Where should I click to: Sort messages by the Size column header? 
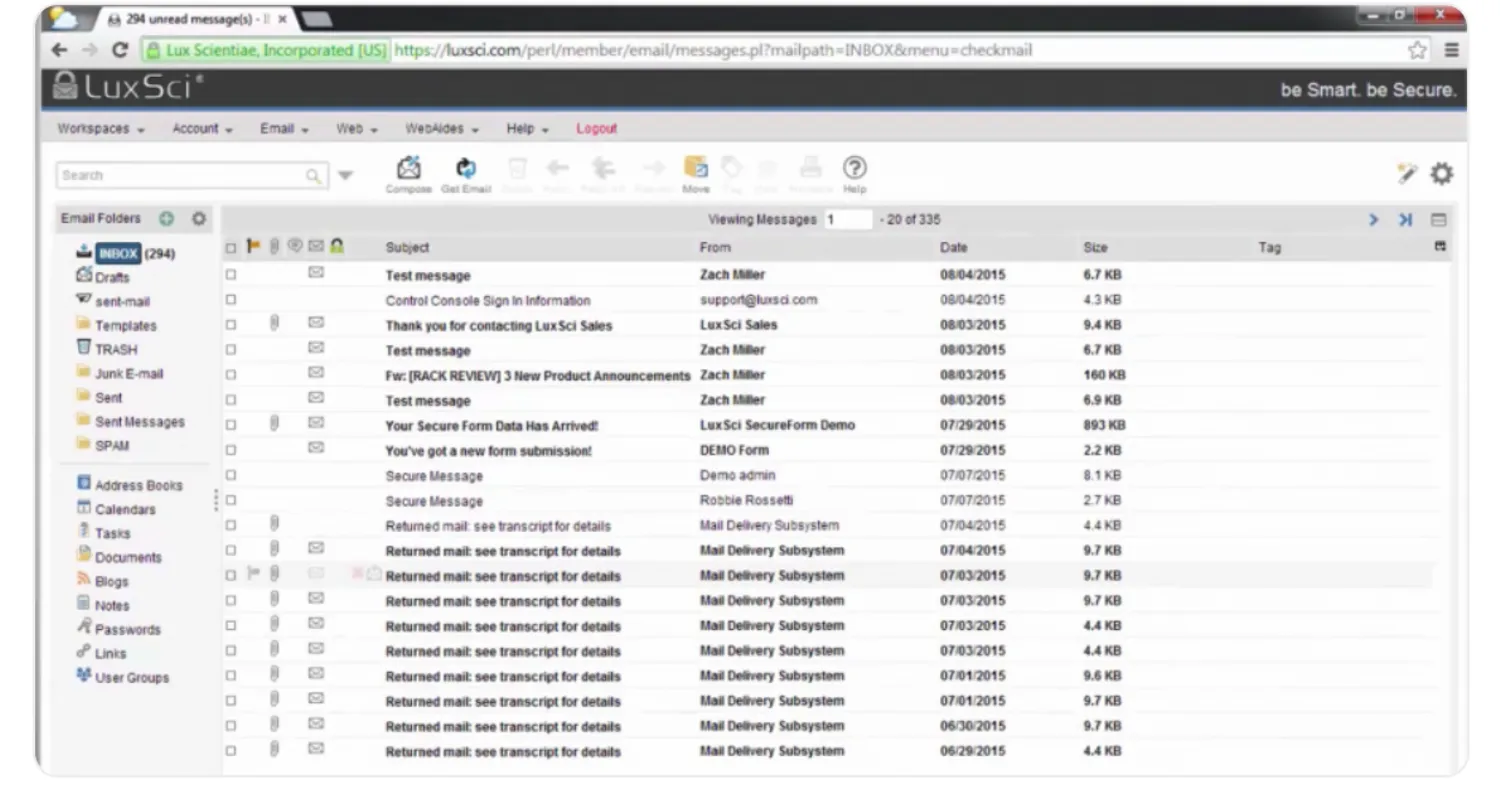coord(1095,247)
